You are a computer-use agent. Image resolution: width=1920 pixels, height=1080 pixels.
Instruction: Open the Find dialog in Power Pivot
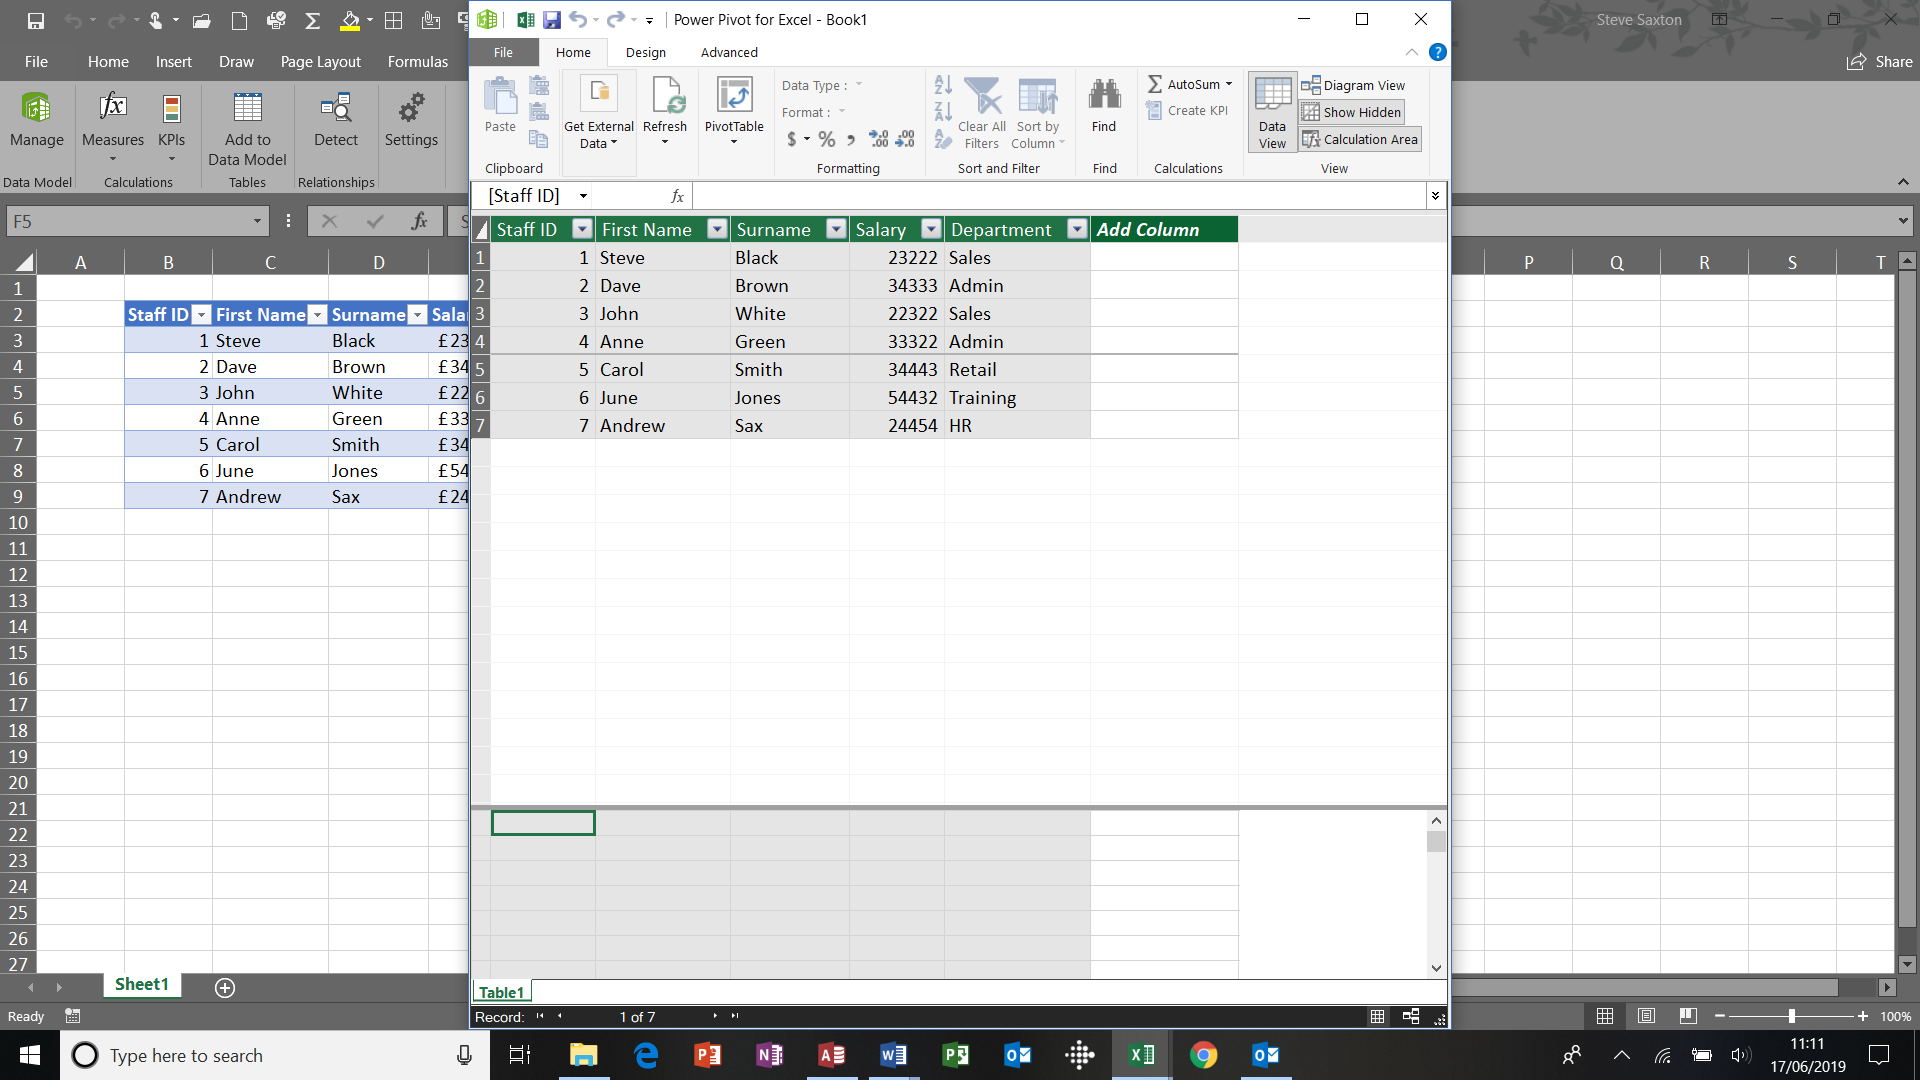pos(1103,110)
